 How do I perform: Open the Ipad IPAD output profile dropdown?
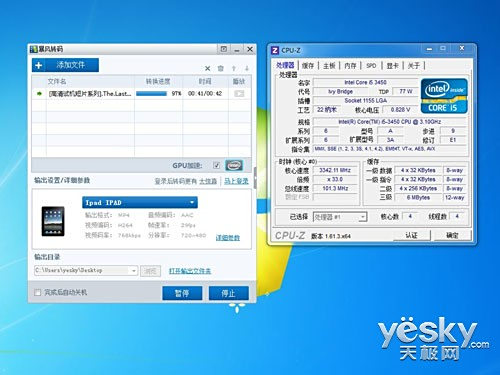pos(140,202)
